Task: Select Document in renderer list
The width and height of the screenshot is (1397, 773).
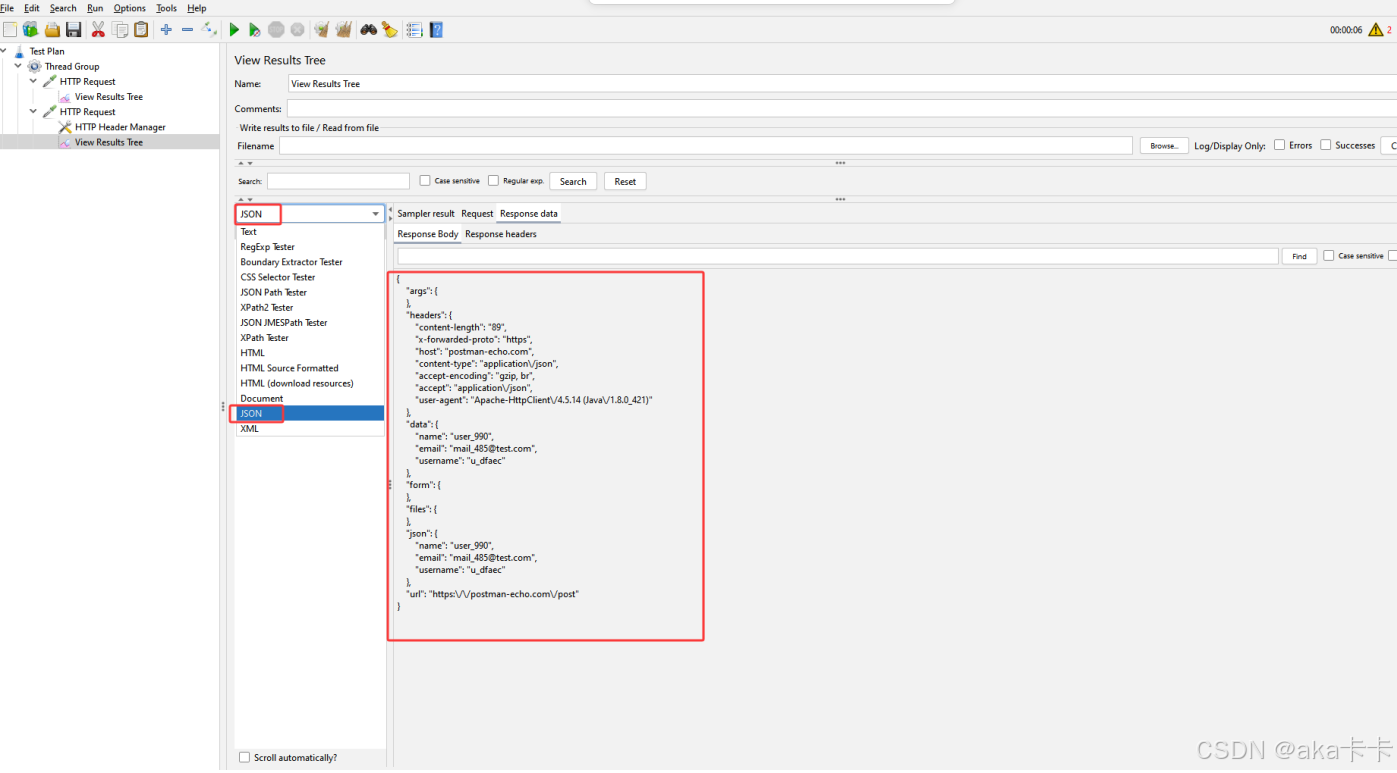Action: pos(310,398)
